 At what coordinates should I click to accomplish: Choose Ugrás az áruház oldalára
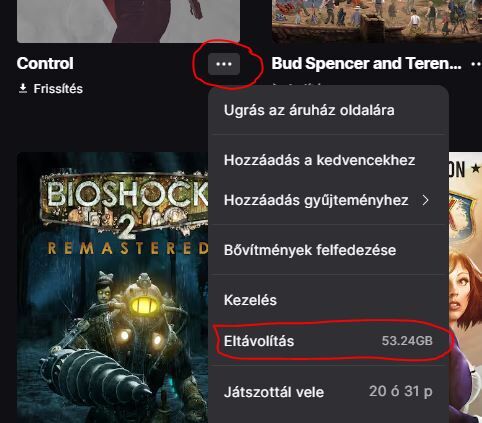[309, 110]
